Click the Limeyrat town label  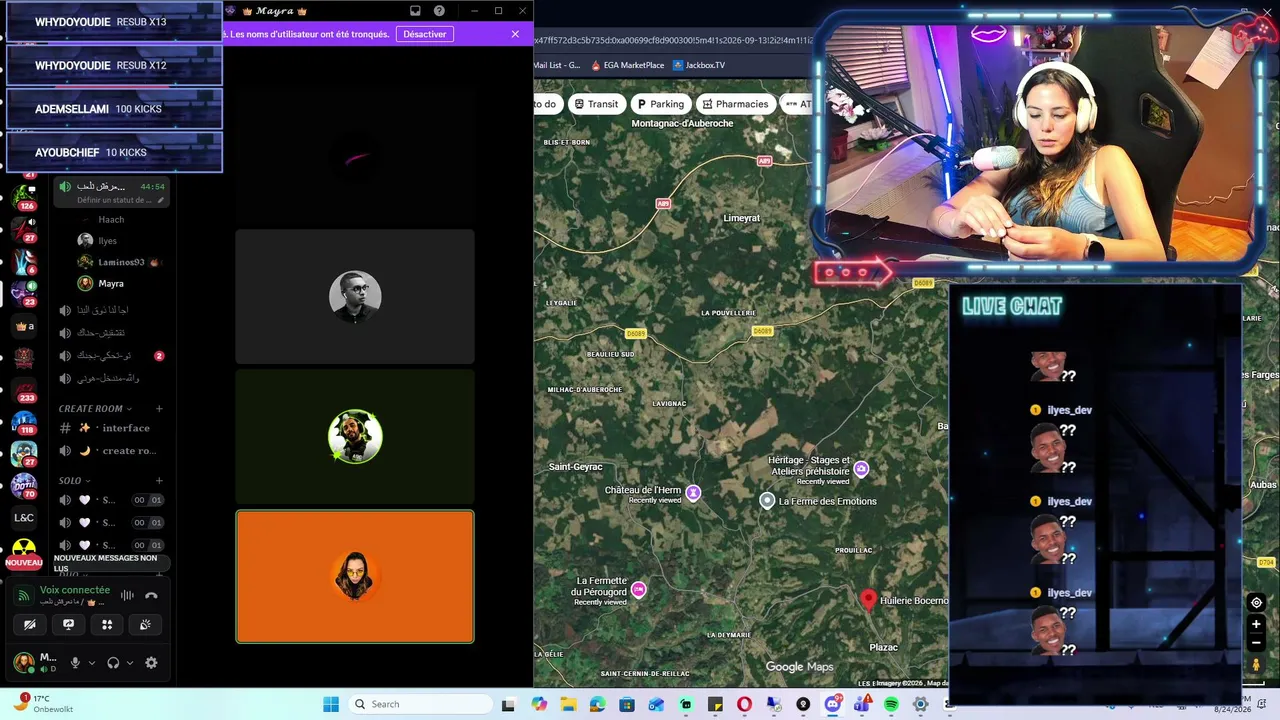[x=741, y=218]
